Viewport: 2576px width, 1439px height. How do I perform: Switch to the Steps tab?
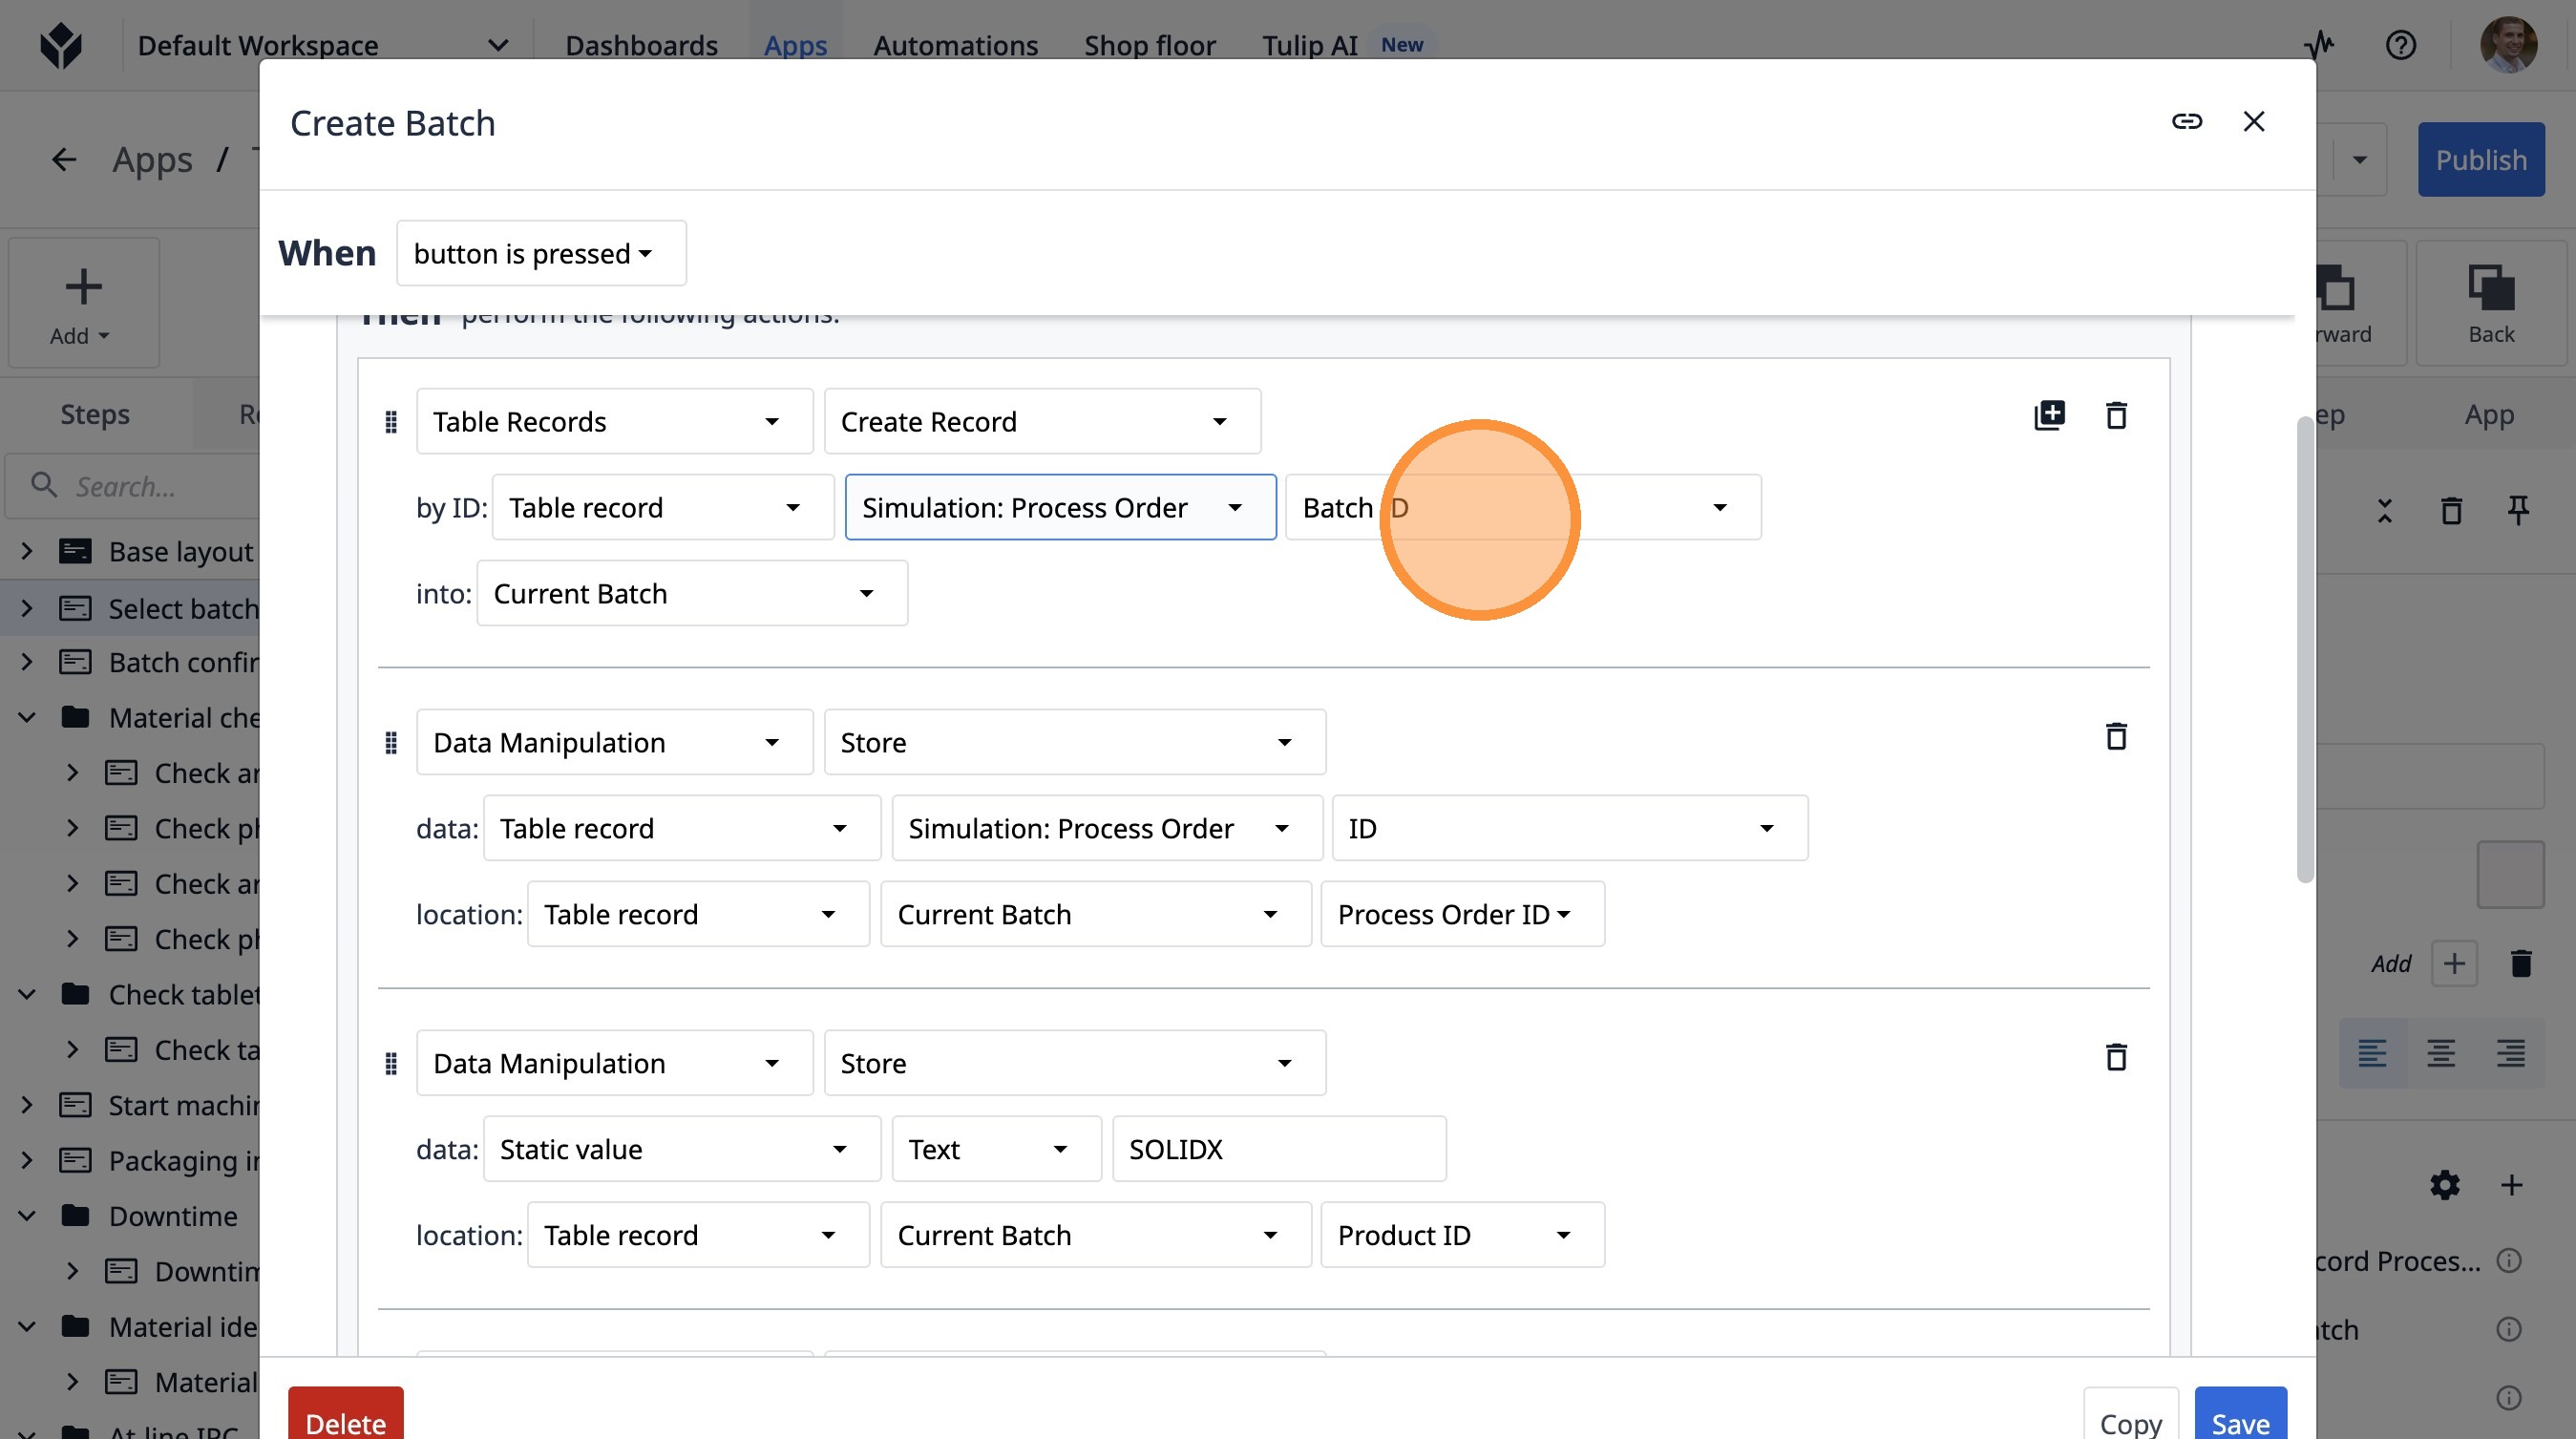click(x=95, y=414)
